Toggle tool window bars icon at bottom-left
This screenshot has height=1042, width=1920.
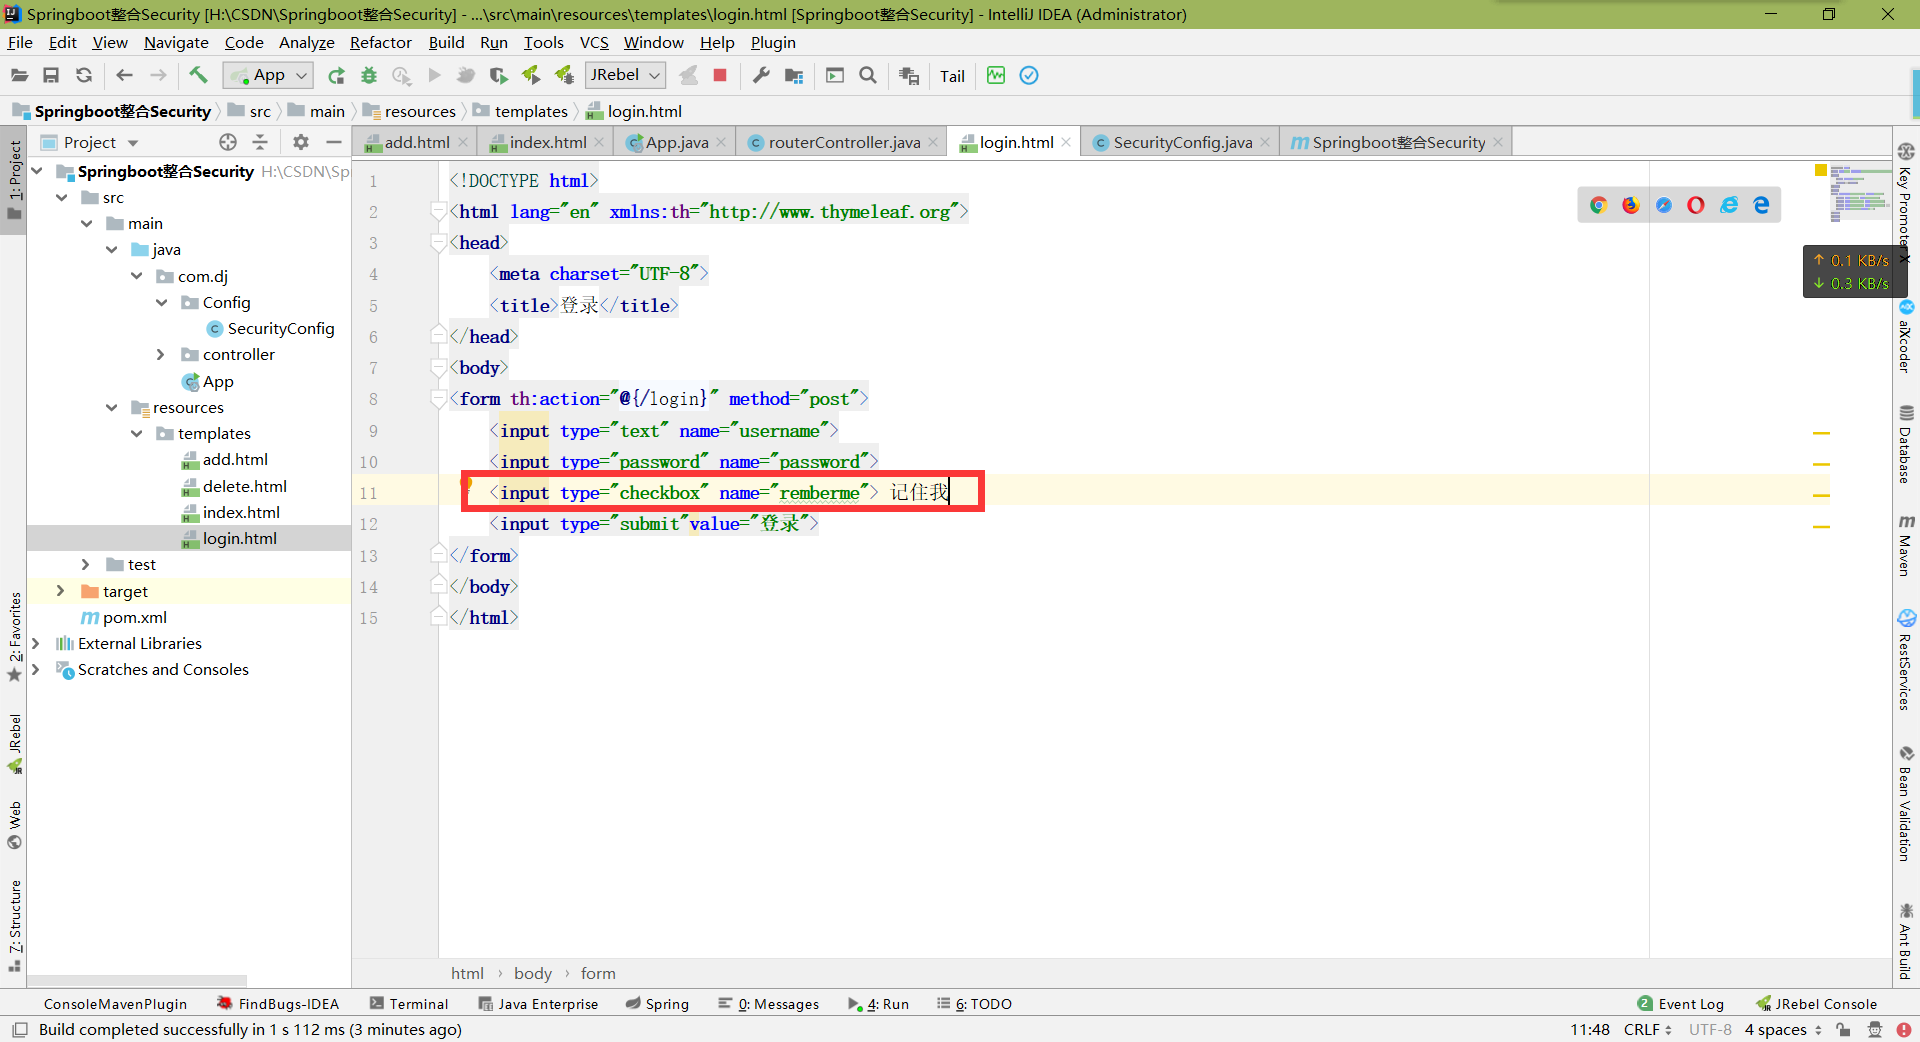20,1029
